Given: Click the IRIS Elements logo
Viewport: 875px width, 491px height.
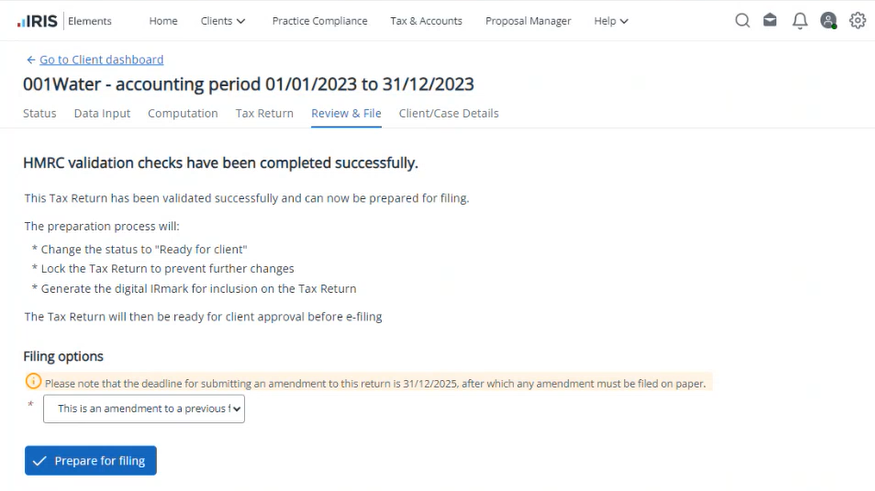Looking at the screenshot, I should [64, 21].
